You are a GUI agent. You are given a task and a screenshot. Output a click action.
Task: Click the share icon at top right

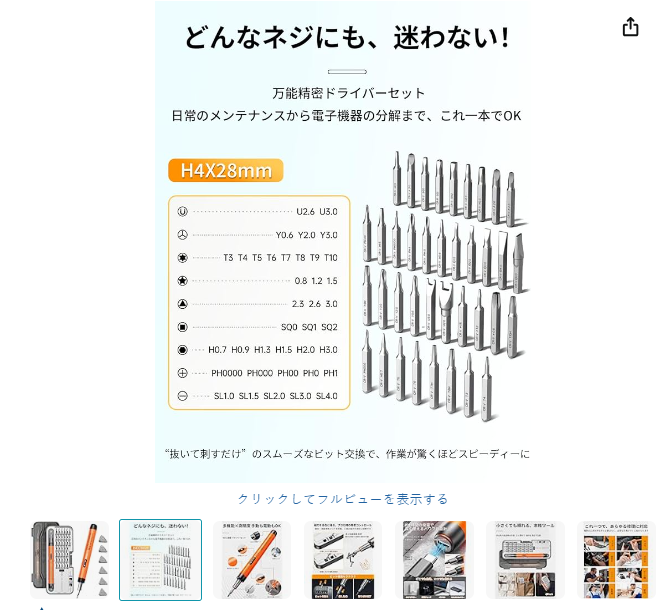tap(630, 27)
